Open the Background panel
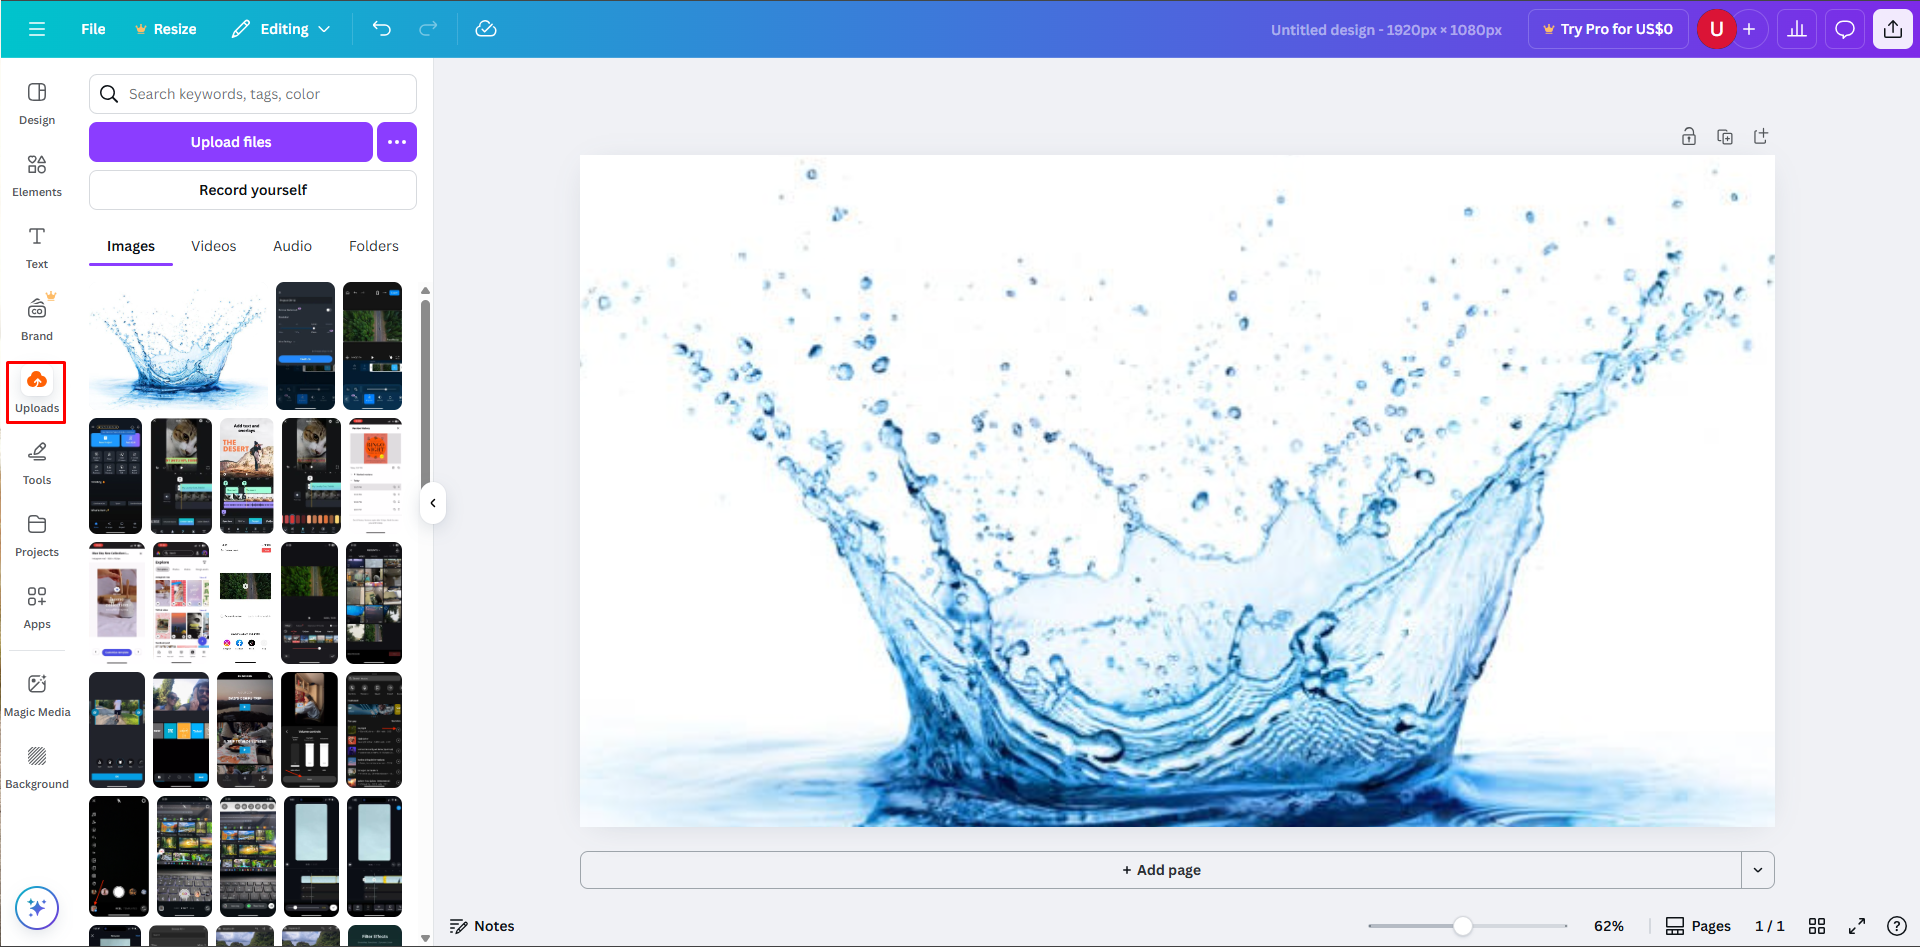Screen dimensions: 1920x947 tap(37, 764)
